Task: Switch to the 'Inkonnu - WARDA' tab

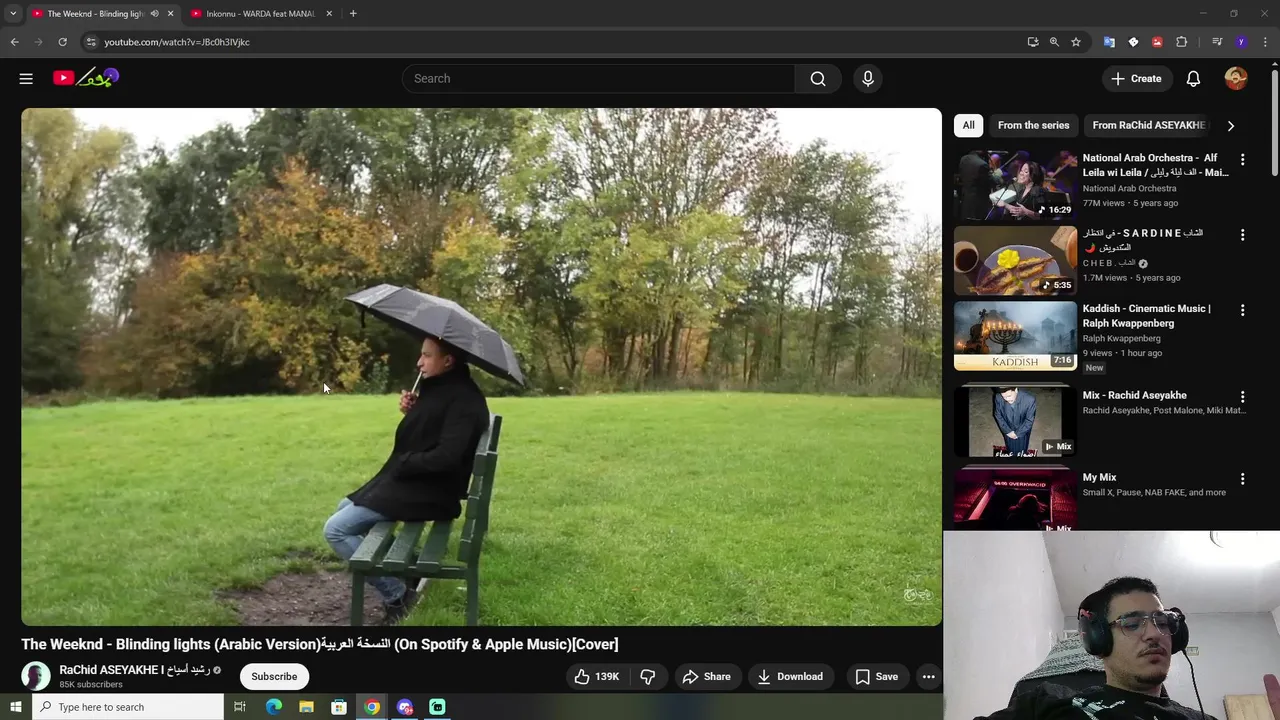Action: coord(260,13)
